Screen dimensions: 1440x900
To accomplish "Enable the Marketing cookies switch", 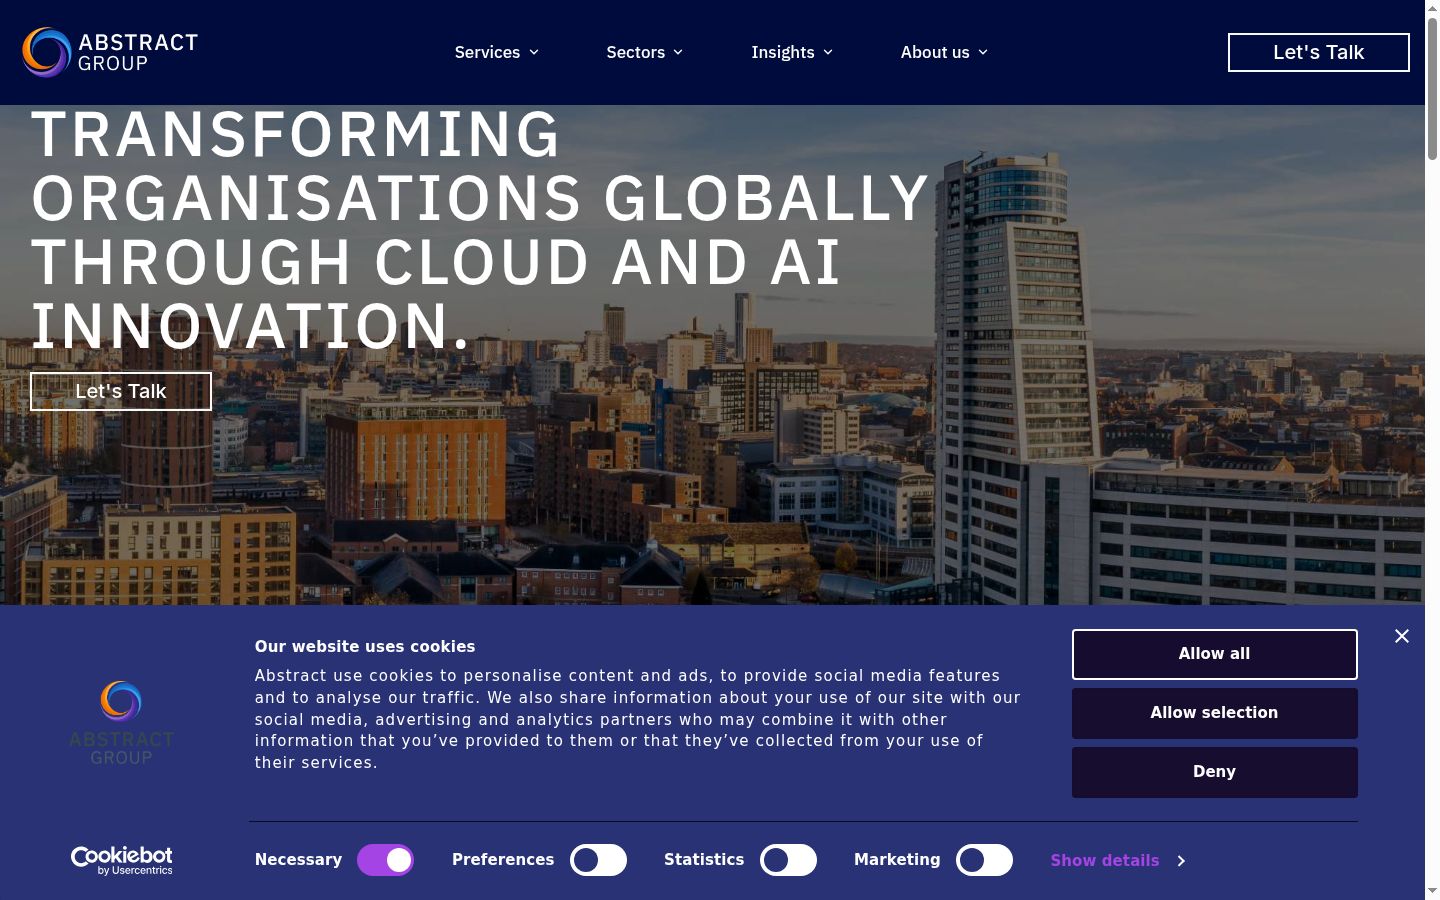I will click(x=984, y=860).
